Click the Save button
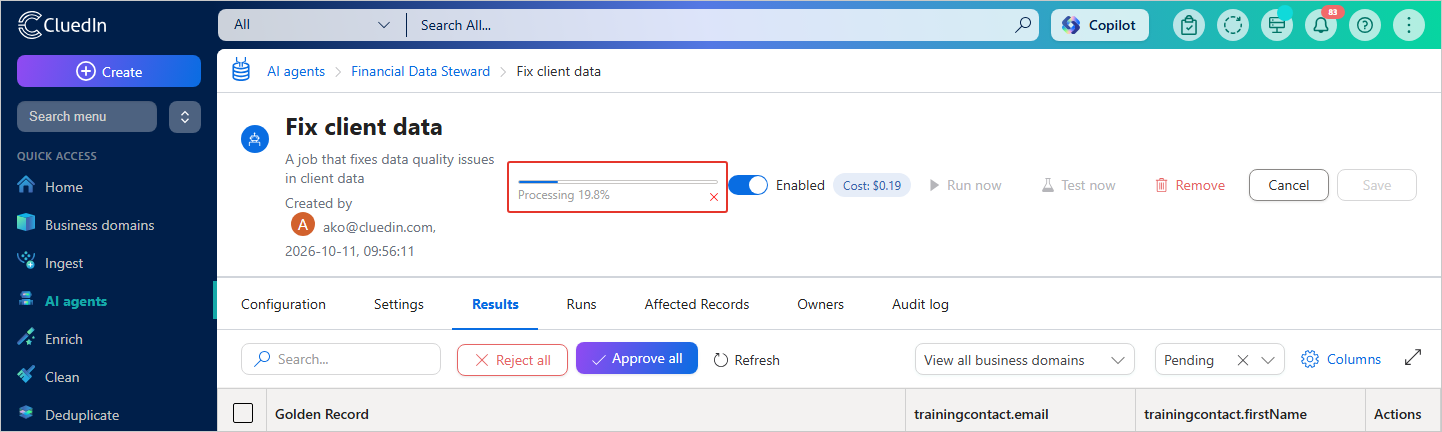 [x=1377, y=185]
